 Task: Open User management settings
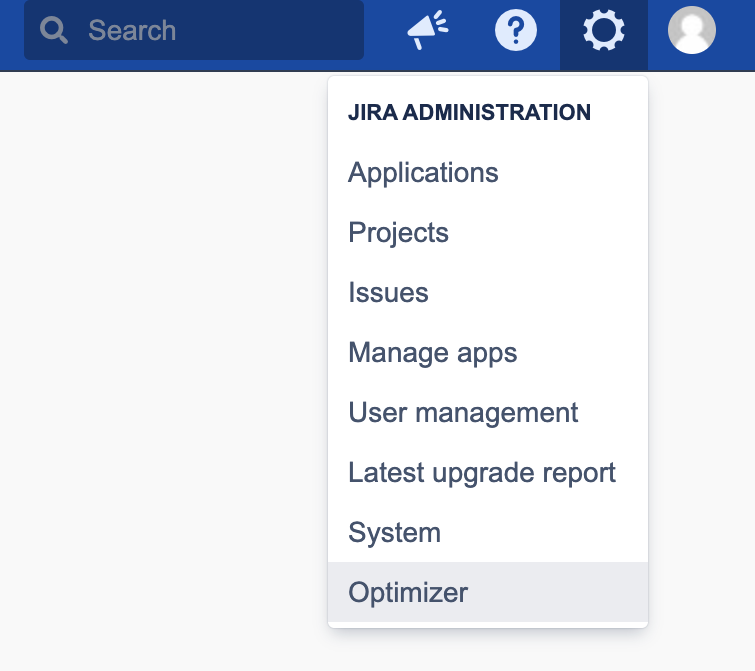(x=463, y=413)
